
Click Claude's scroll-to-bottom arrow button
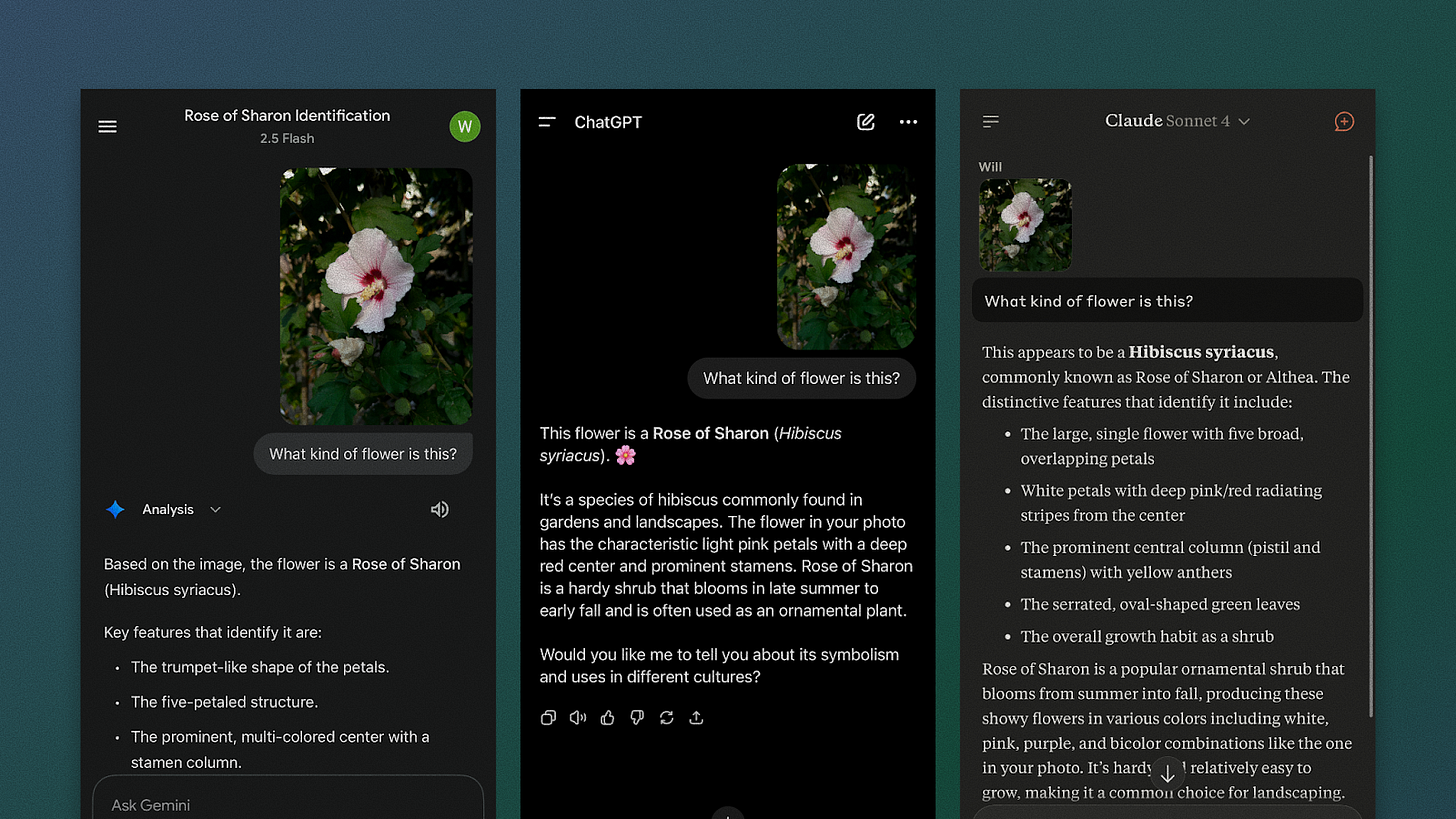pyautogui.click(x=1167, y=772)
